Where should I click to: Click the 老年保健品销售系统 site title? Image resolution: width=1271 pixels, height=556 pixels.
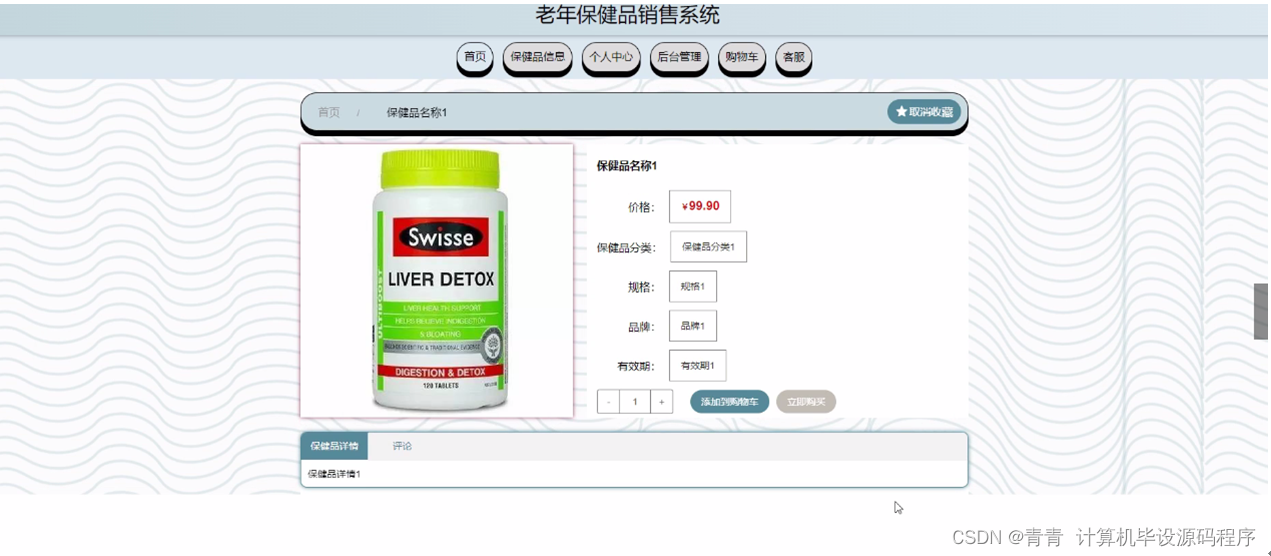point(627,15)
